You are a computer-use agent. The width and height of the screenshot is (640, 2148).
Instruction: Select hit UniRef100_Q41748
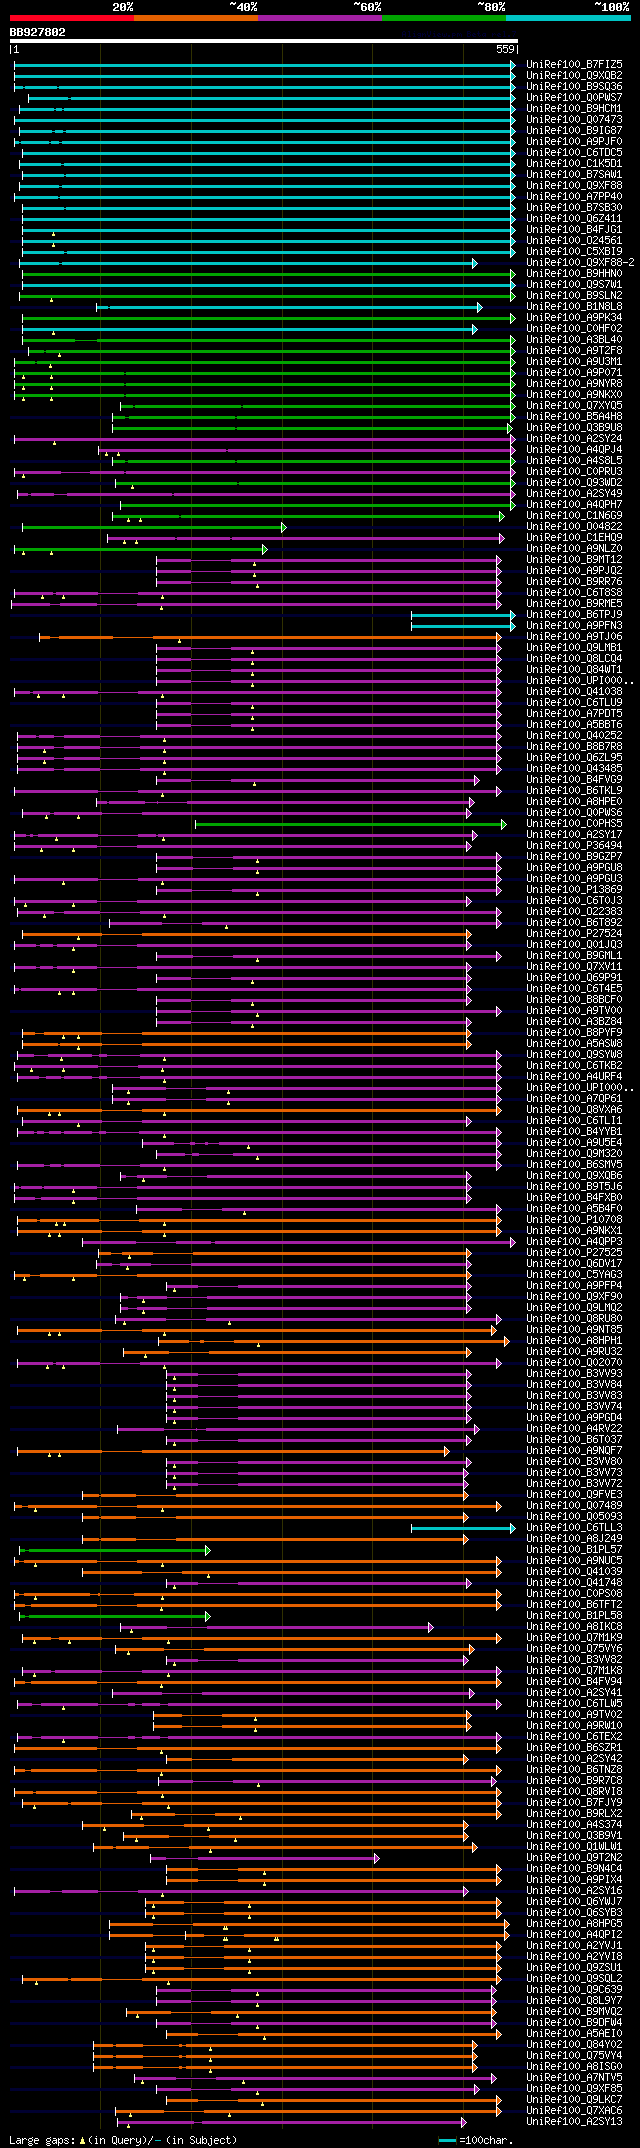pyautogui.click(x=574, y=1582)
